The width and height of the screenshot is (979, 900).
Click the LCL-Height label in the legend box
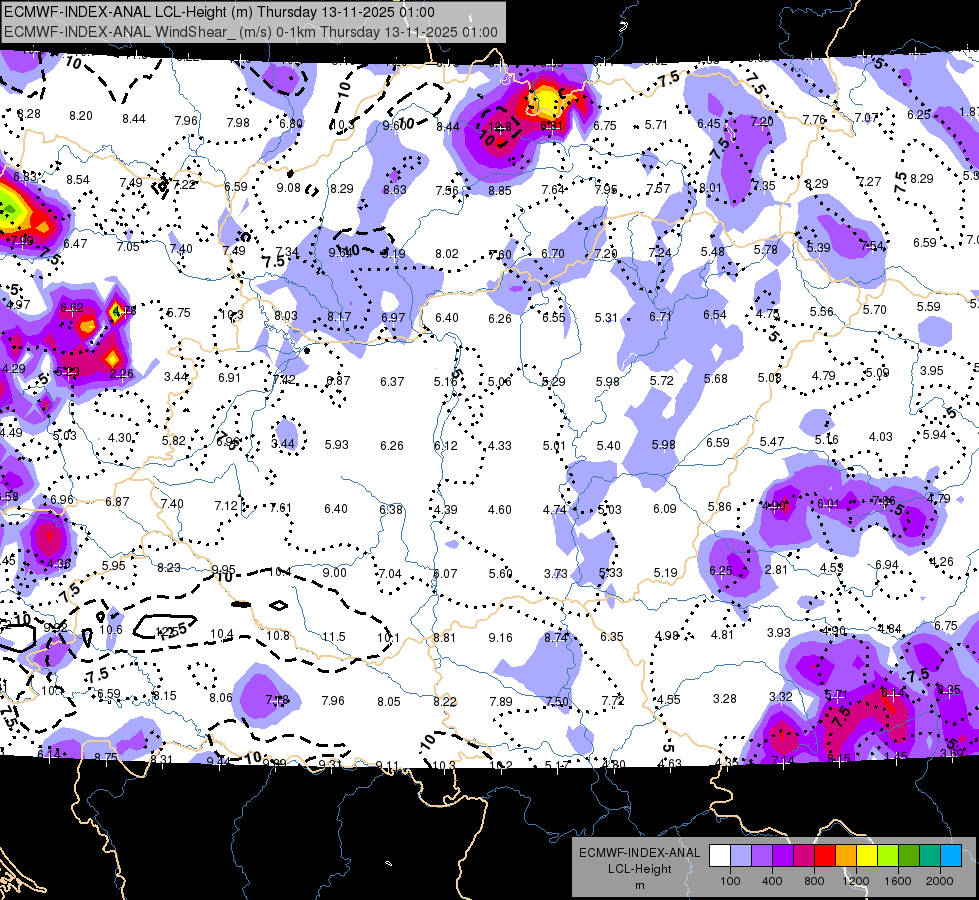[639, 869]
